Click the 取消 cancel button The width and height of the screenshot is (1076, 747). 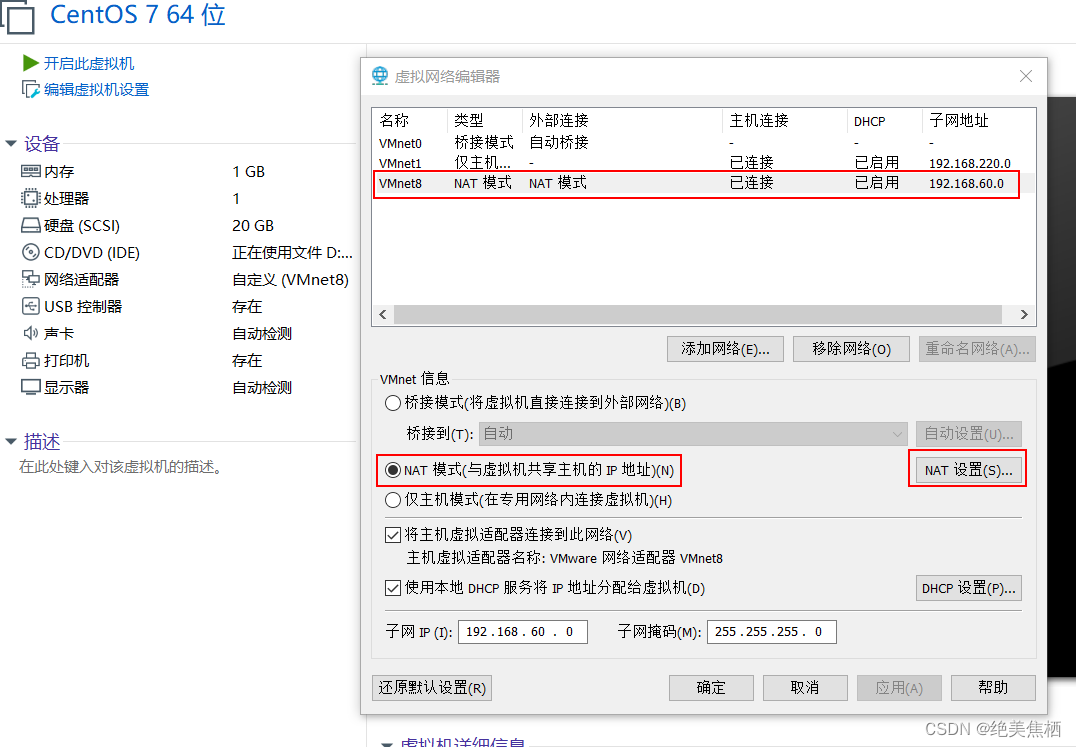tap(805, 687)
